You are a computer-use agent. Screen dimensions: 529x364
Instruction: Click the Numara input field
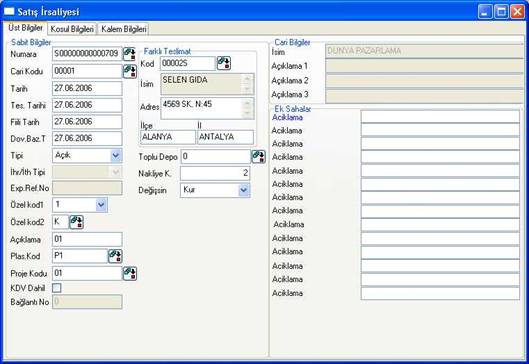click(x=87, y=54)
